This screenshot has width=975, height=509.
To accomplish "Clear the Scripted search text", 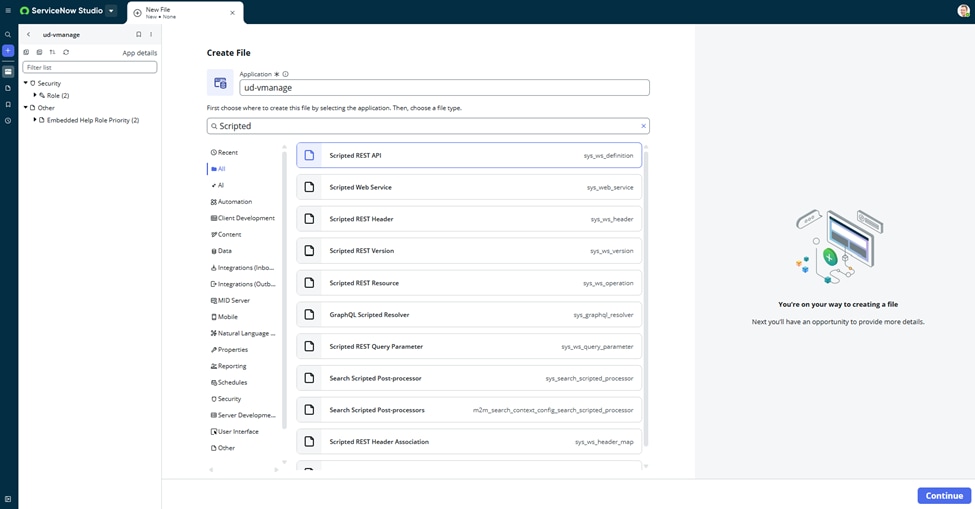I will [x=643, y=126].
